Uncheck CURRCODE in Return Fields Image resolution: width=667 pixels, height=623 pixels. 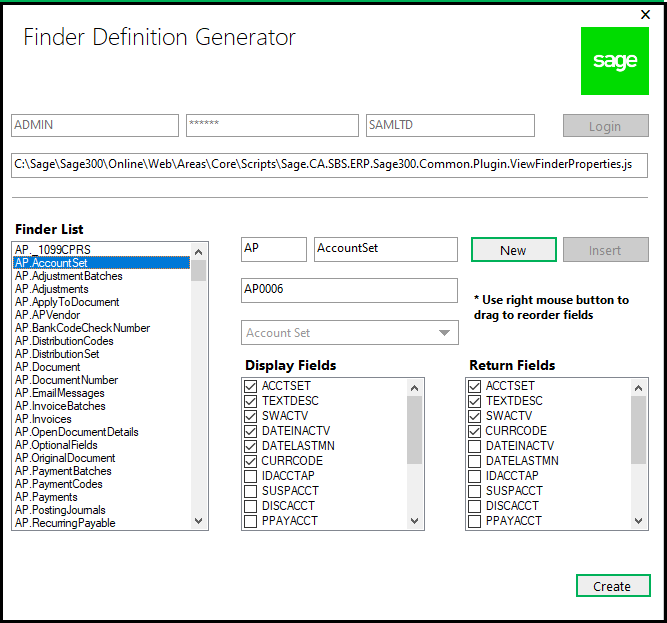point(474,431)
